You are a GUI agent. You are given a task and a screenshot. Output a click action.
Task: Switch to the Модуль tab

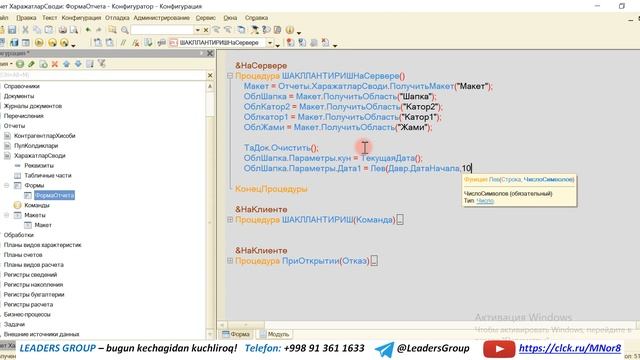[274, 334]
